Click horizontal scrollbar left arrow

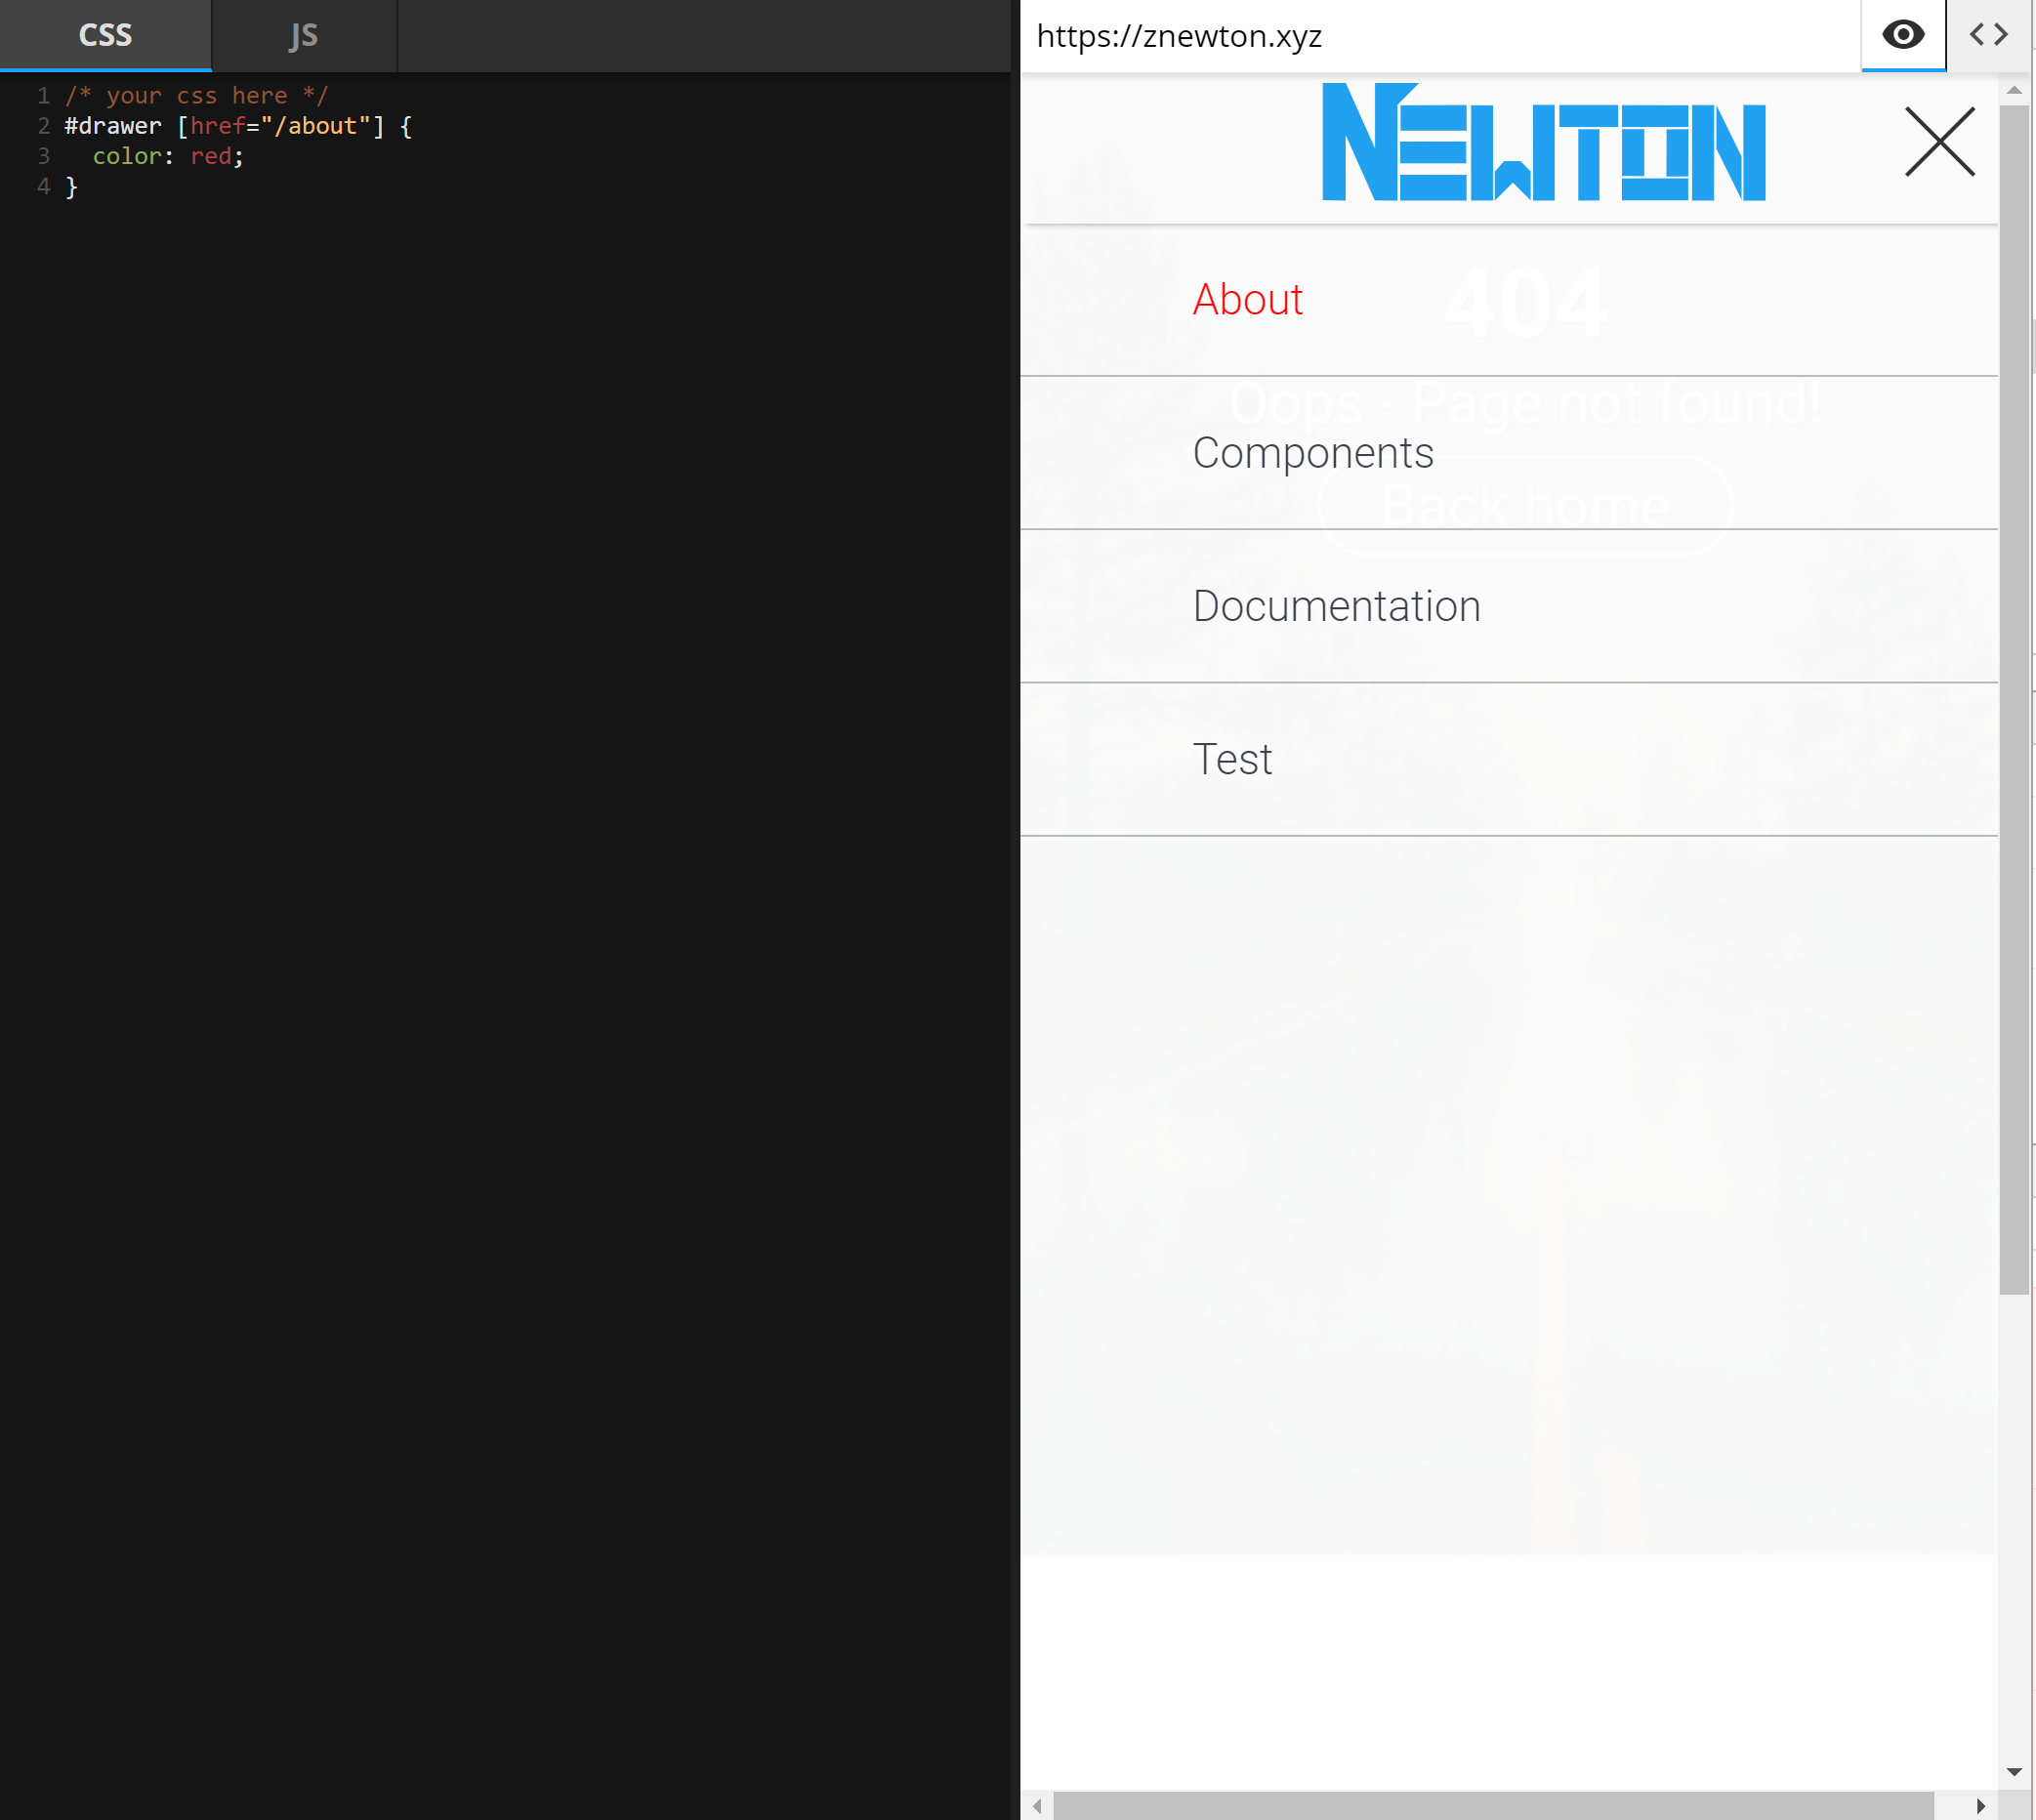[x=1037, y=1806]
